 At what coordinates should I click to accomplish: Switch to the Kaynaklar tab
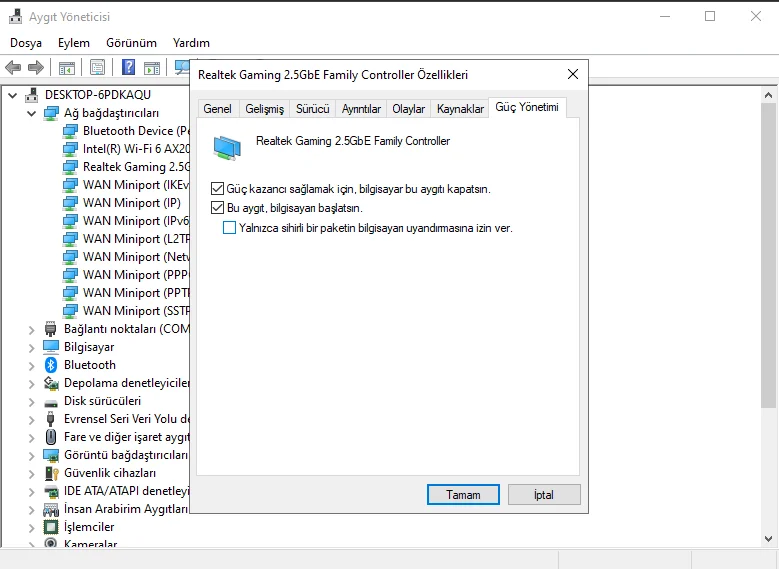pyautogui.click(x=460, y=109)
